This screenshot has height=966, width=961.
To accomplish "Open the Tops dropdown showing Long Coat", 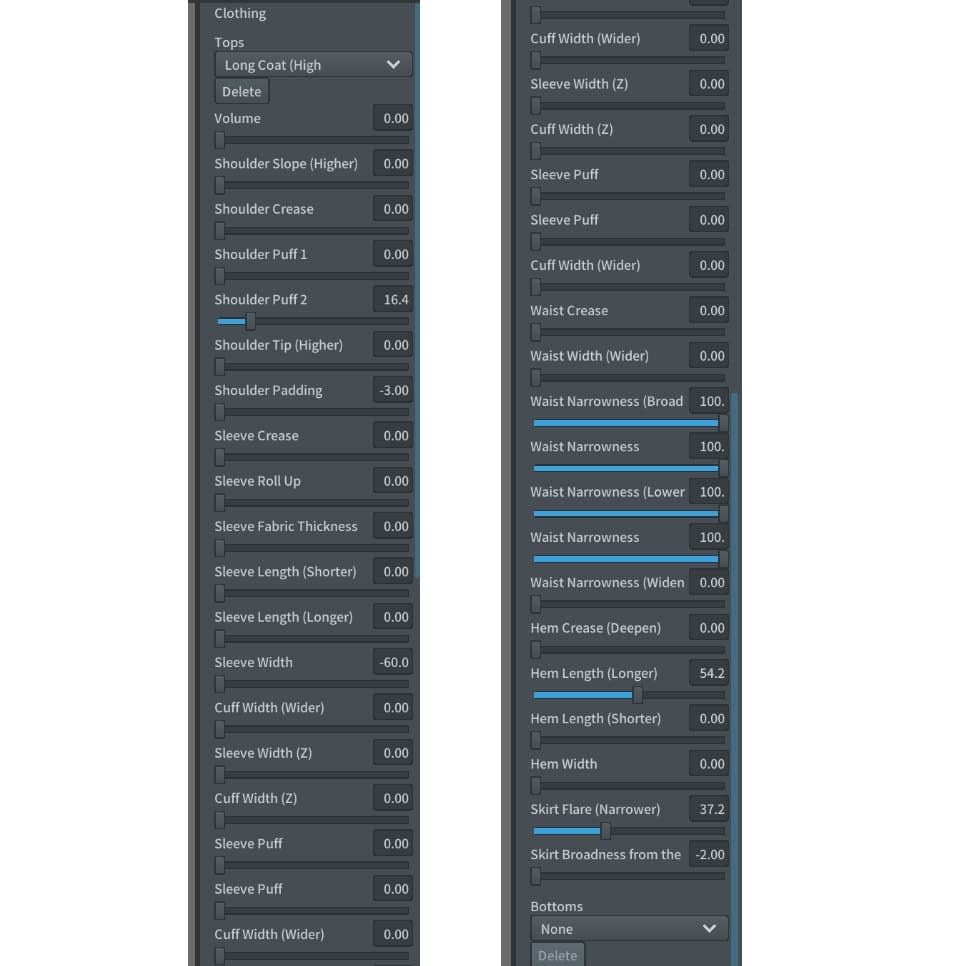I will tap(313, 65).
